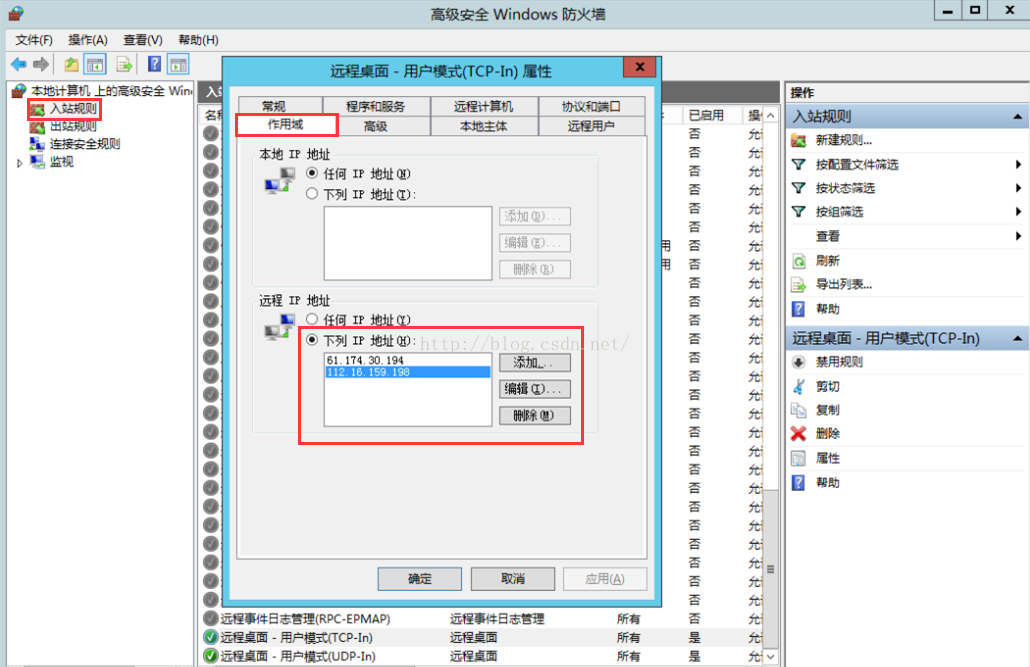Click the rules list scrollbar up arrow
Image resolution: width=1030 pixels, height=667 pixels.
point(771,116)
